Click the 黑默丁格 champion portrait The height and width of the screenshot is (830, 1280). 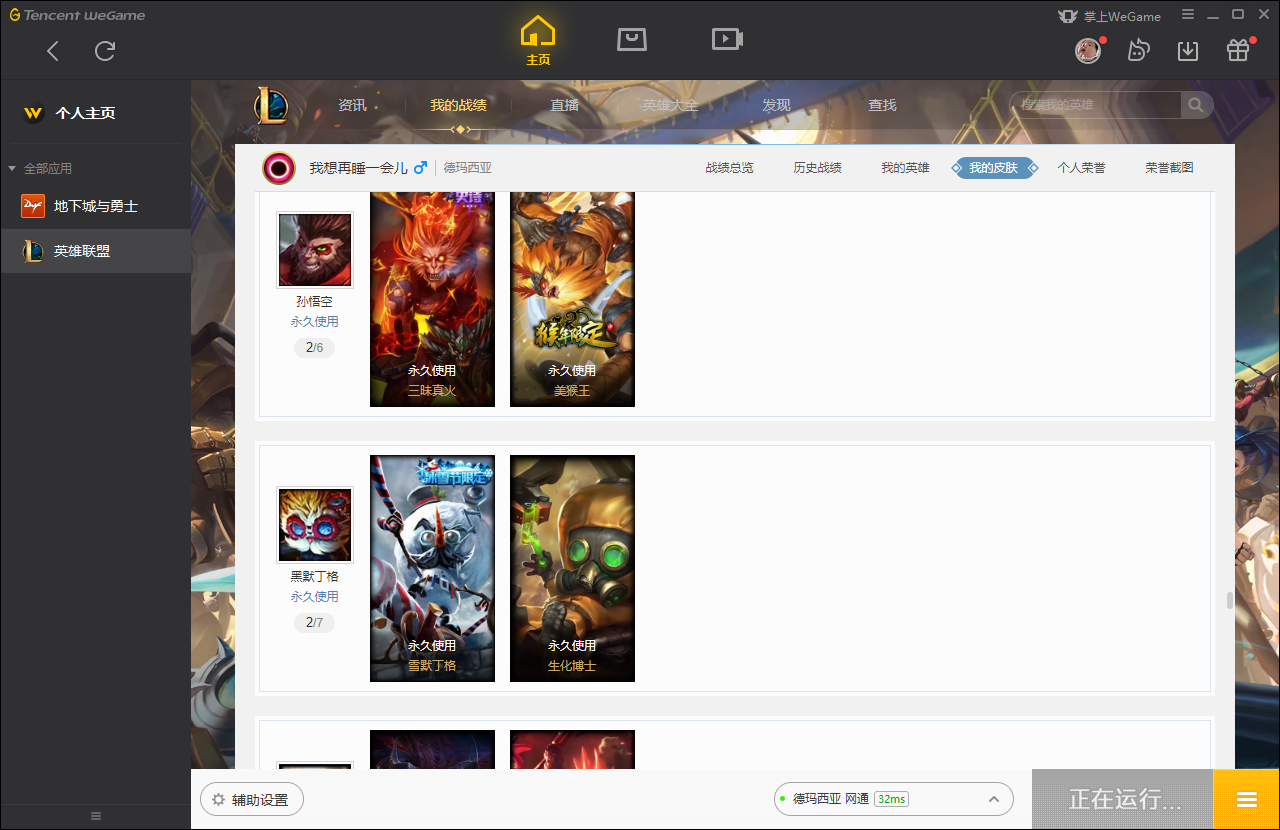[x=315, y=525]
